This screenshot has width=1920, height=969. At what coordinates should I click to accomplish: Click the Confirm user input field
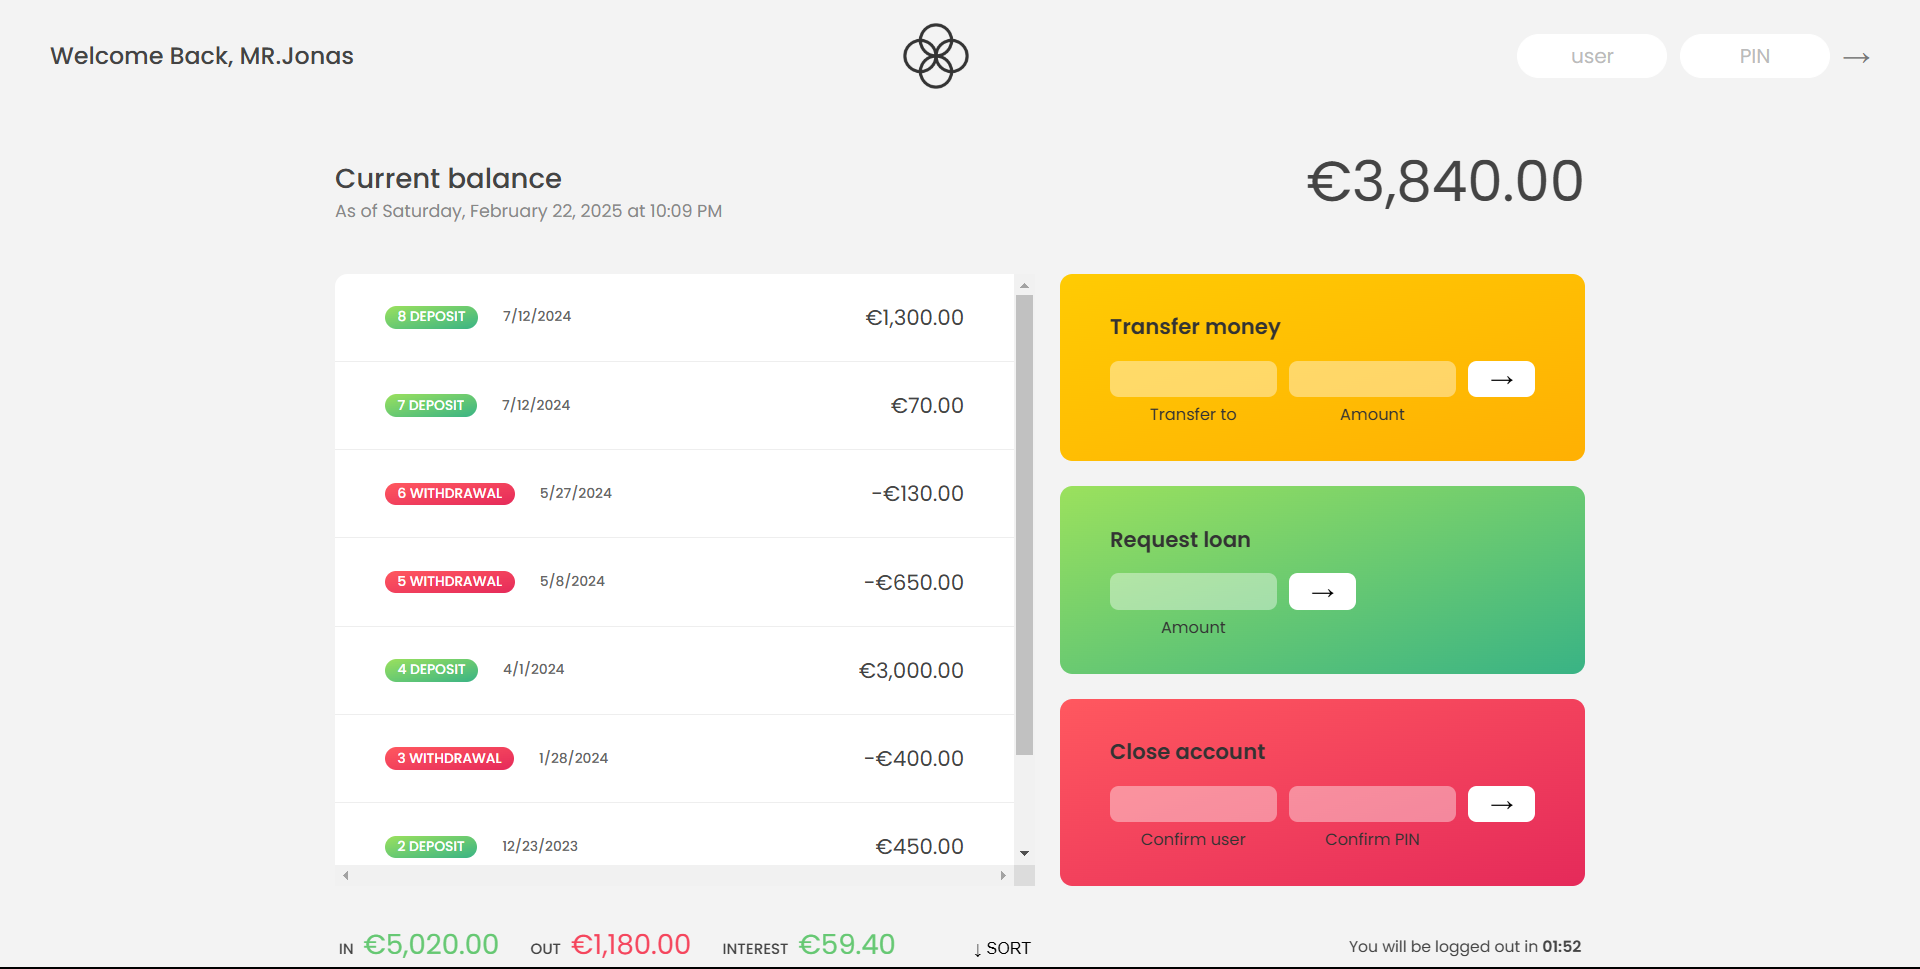pos(1192,804)
